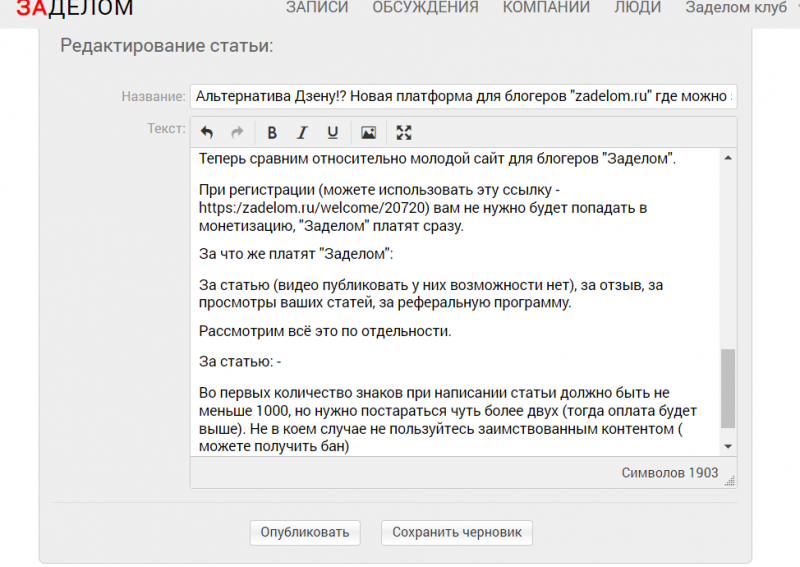Click the line 'За что же платят "Заделом":'
The height and width of the screenshot is (567, 800).
[296, 254]
